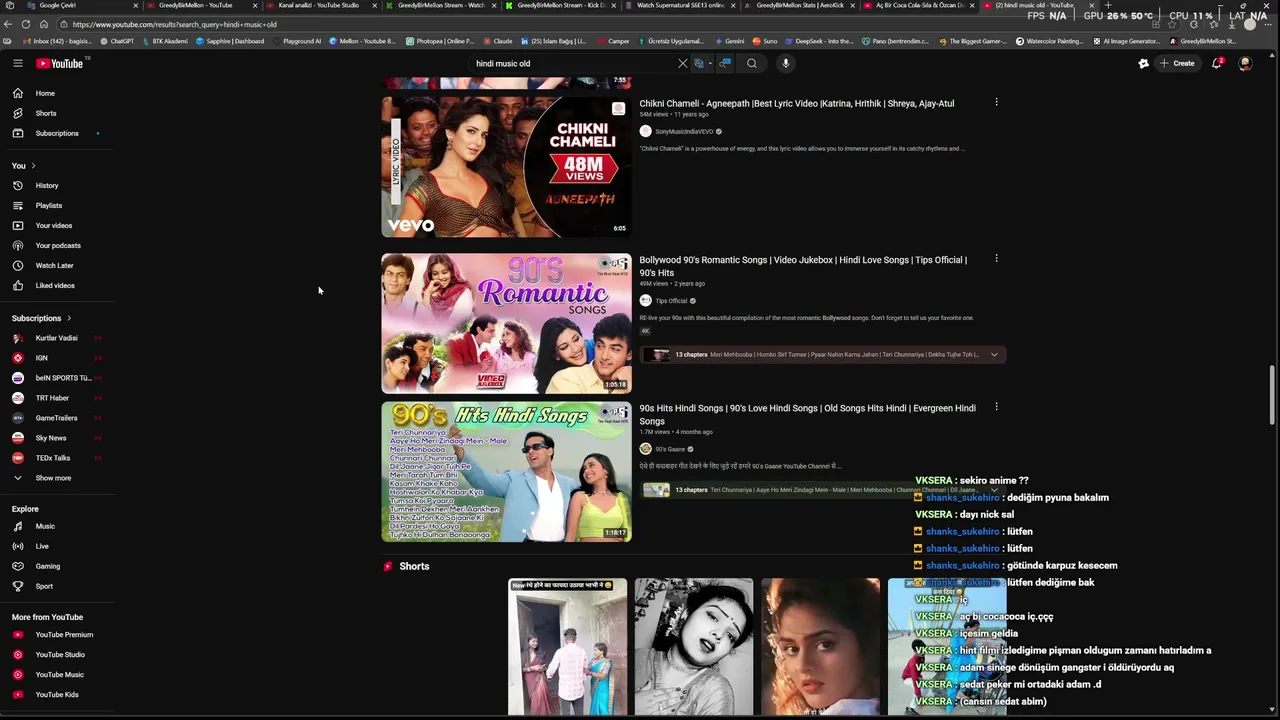Switch to Watch Supernatural browser tab
1280x720 pixels.
pos(680,5)
